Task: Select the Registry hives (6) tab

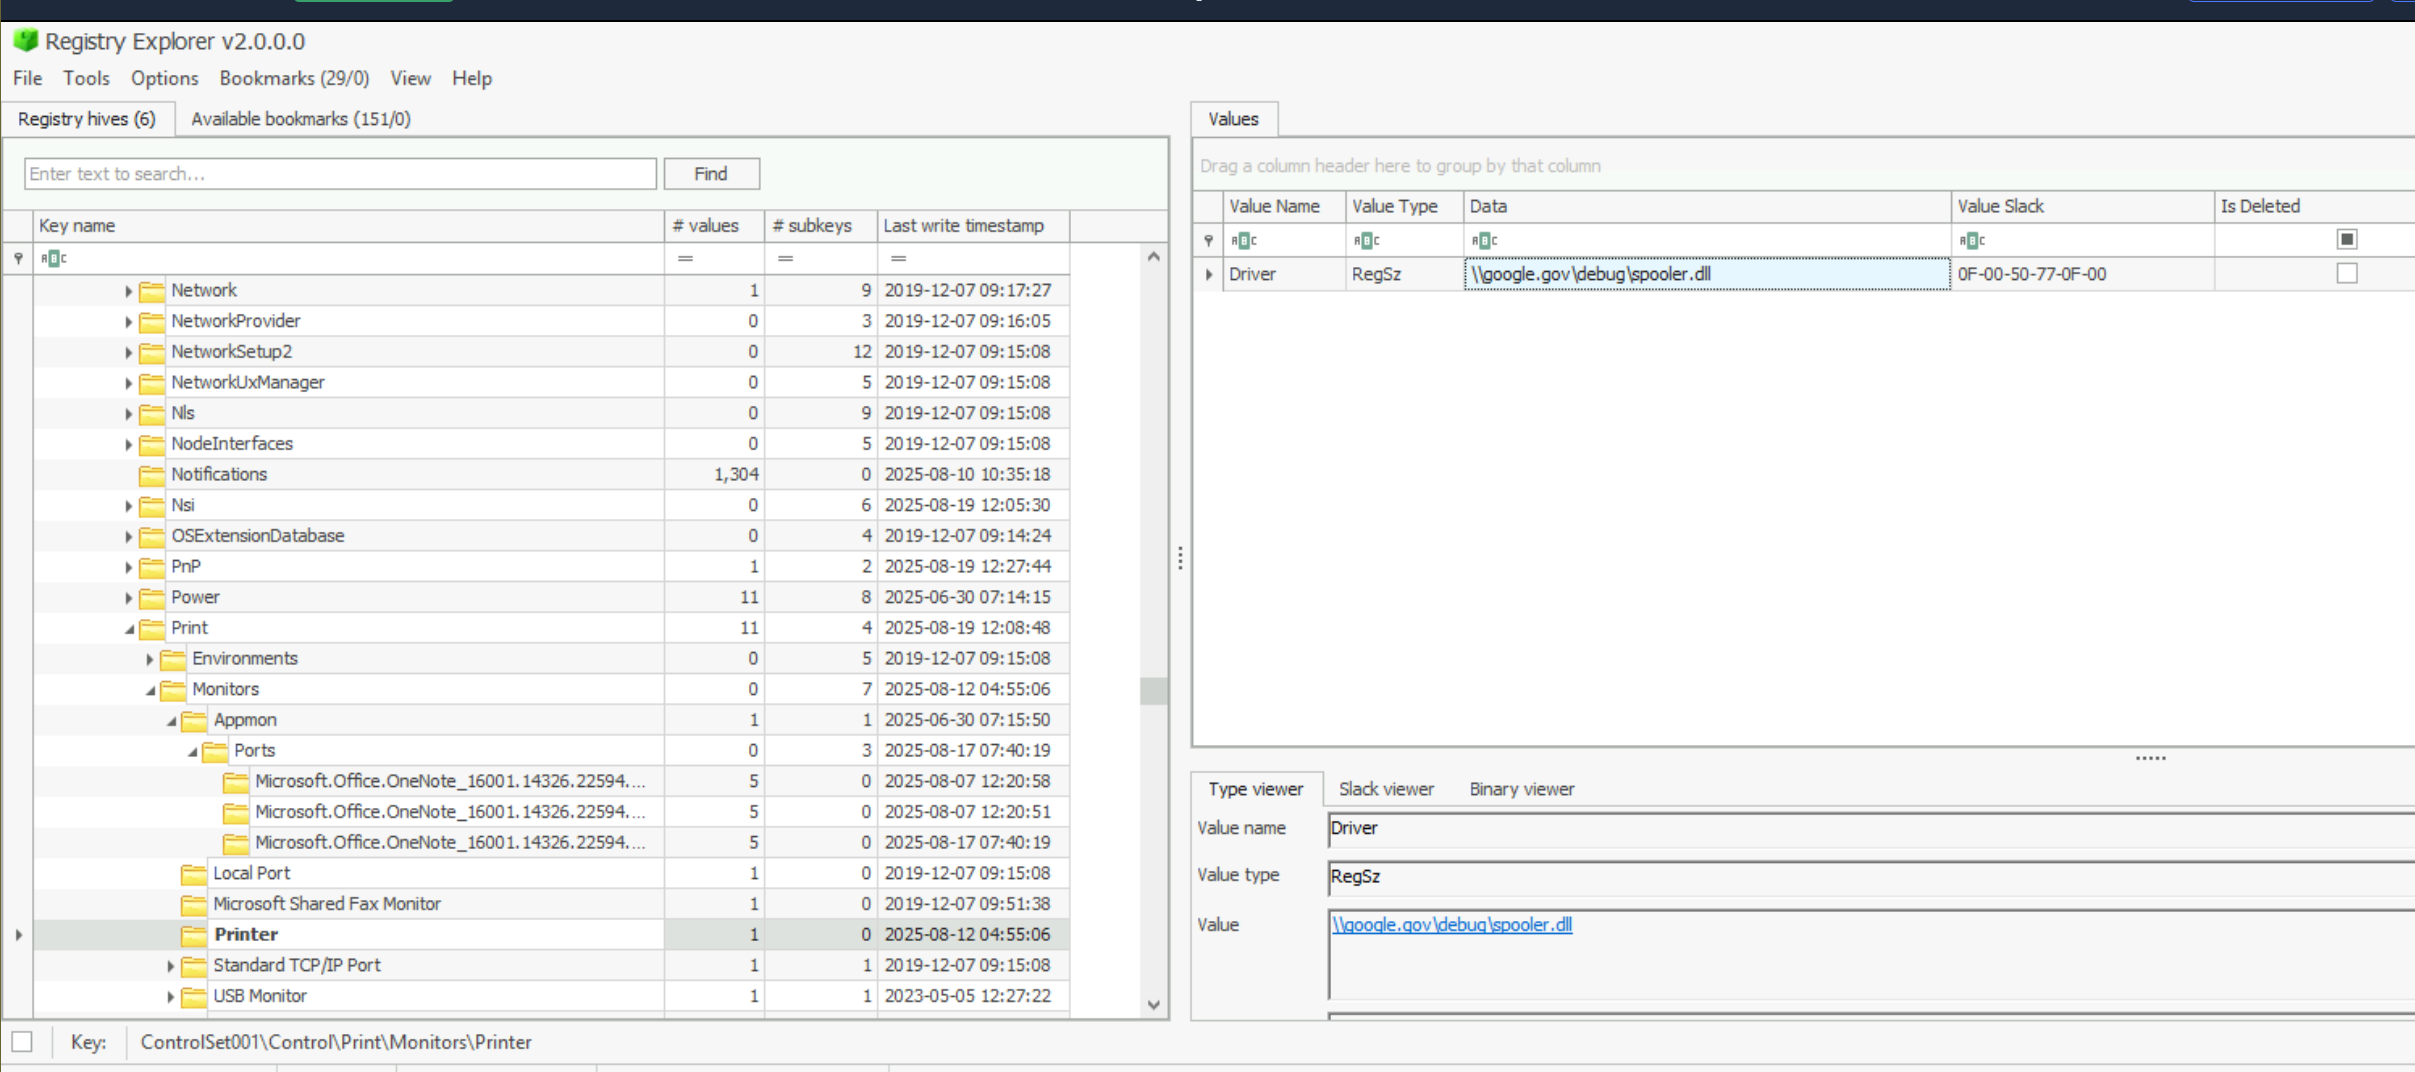Action: point(87,119)
